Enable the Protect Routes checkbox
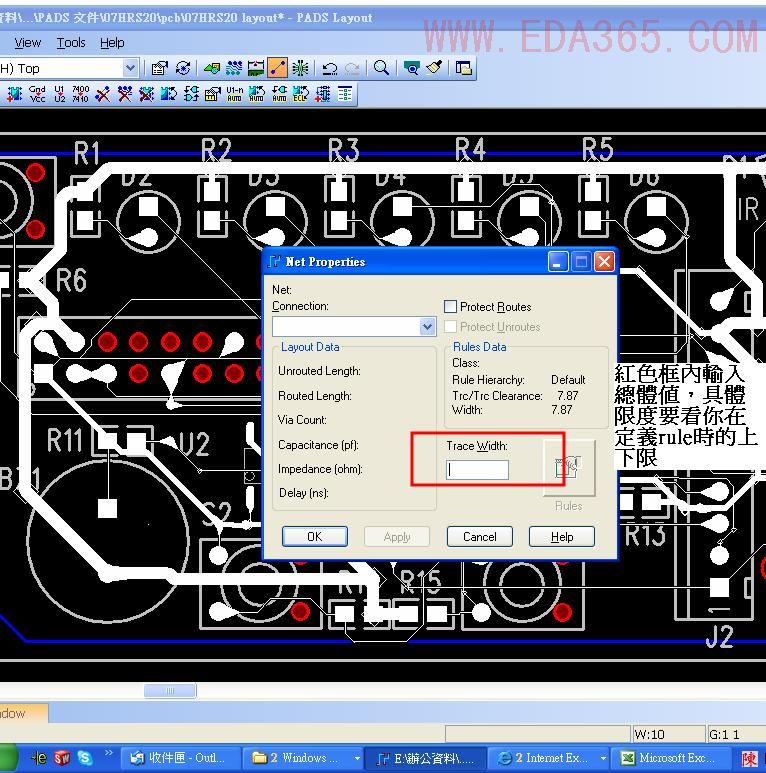 [451, 307]
